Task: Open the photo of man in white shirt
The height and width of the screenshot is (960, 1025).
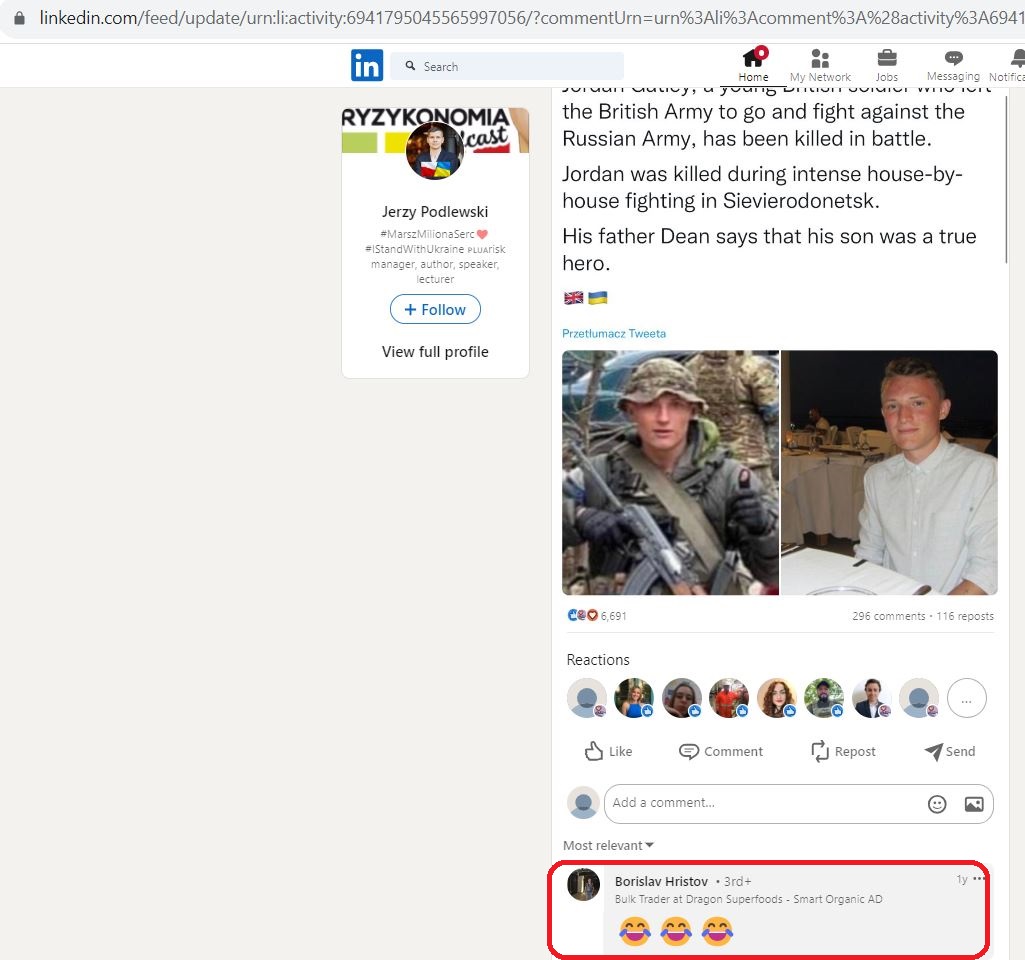Action: point(889,472)
